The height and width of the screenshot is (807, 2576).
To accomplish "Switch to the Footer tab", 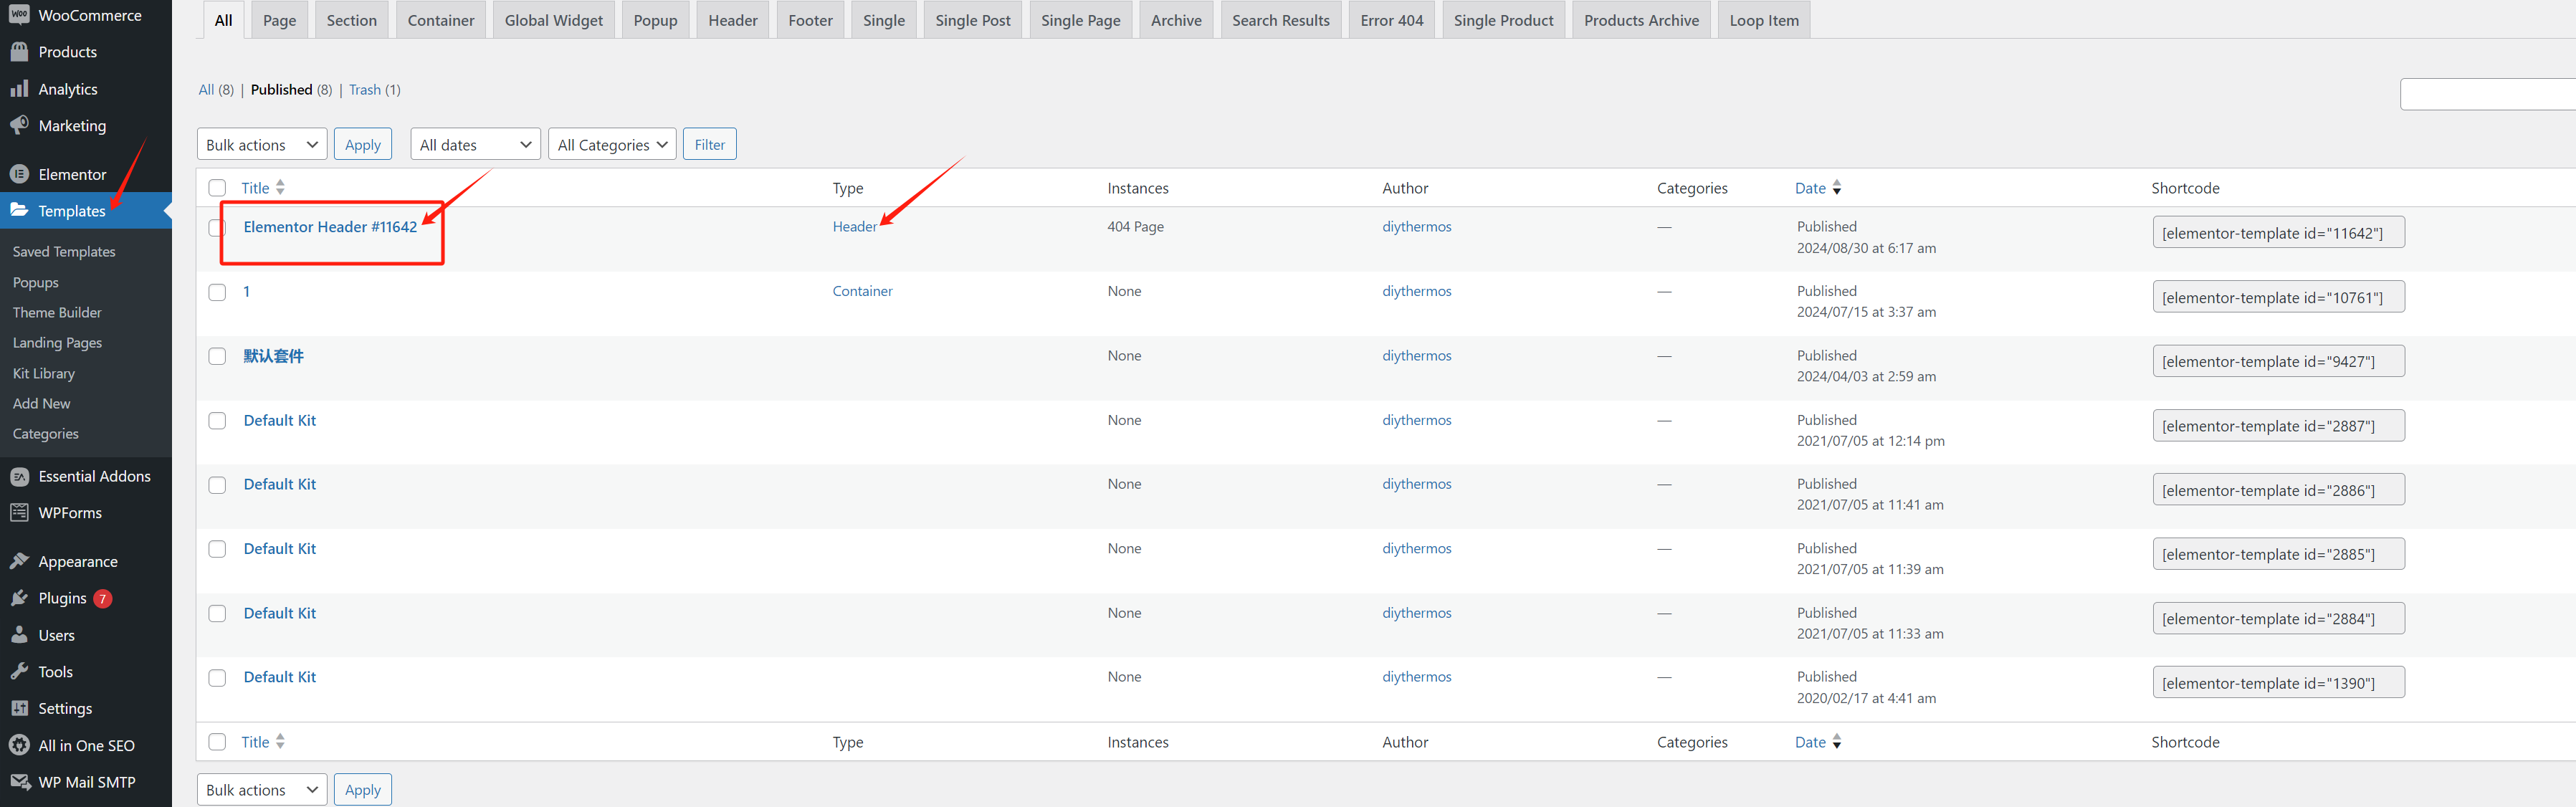I will (809, 20).
